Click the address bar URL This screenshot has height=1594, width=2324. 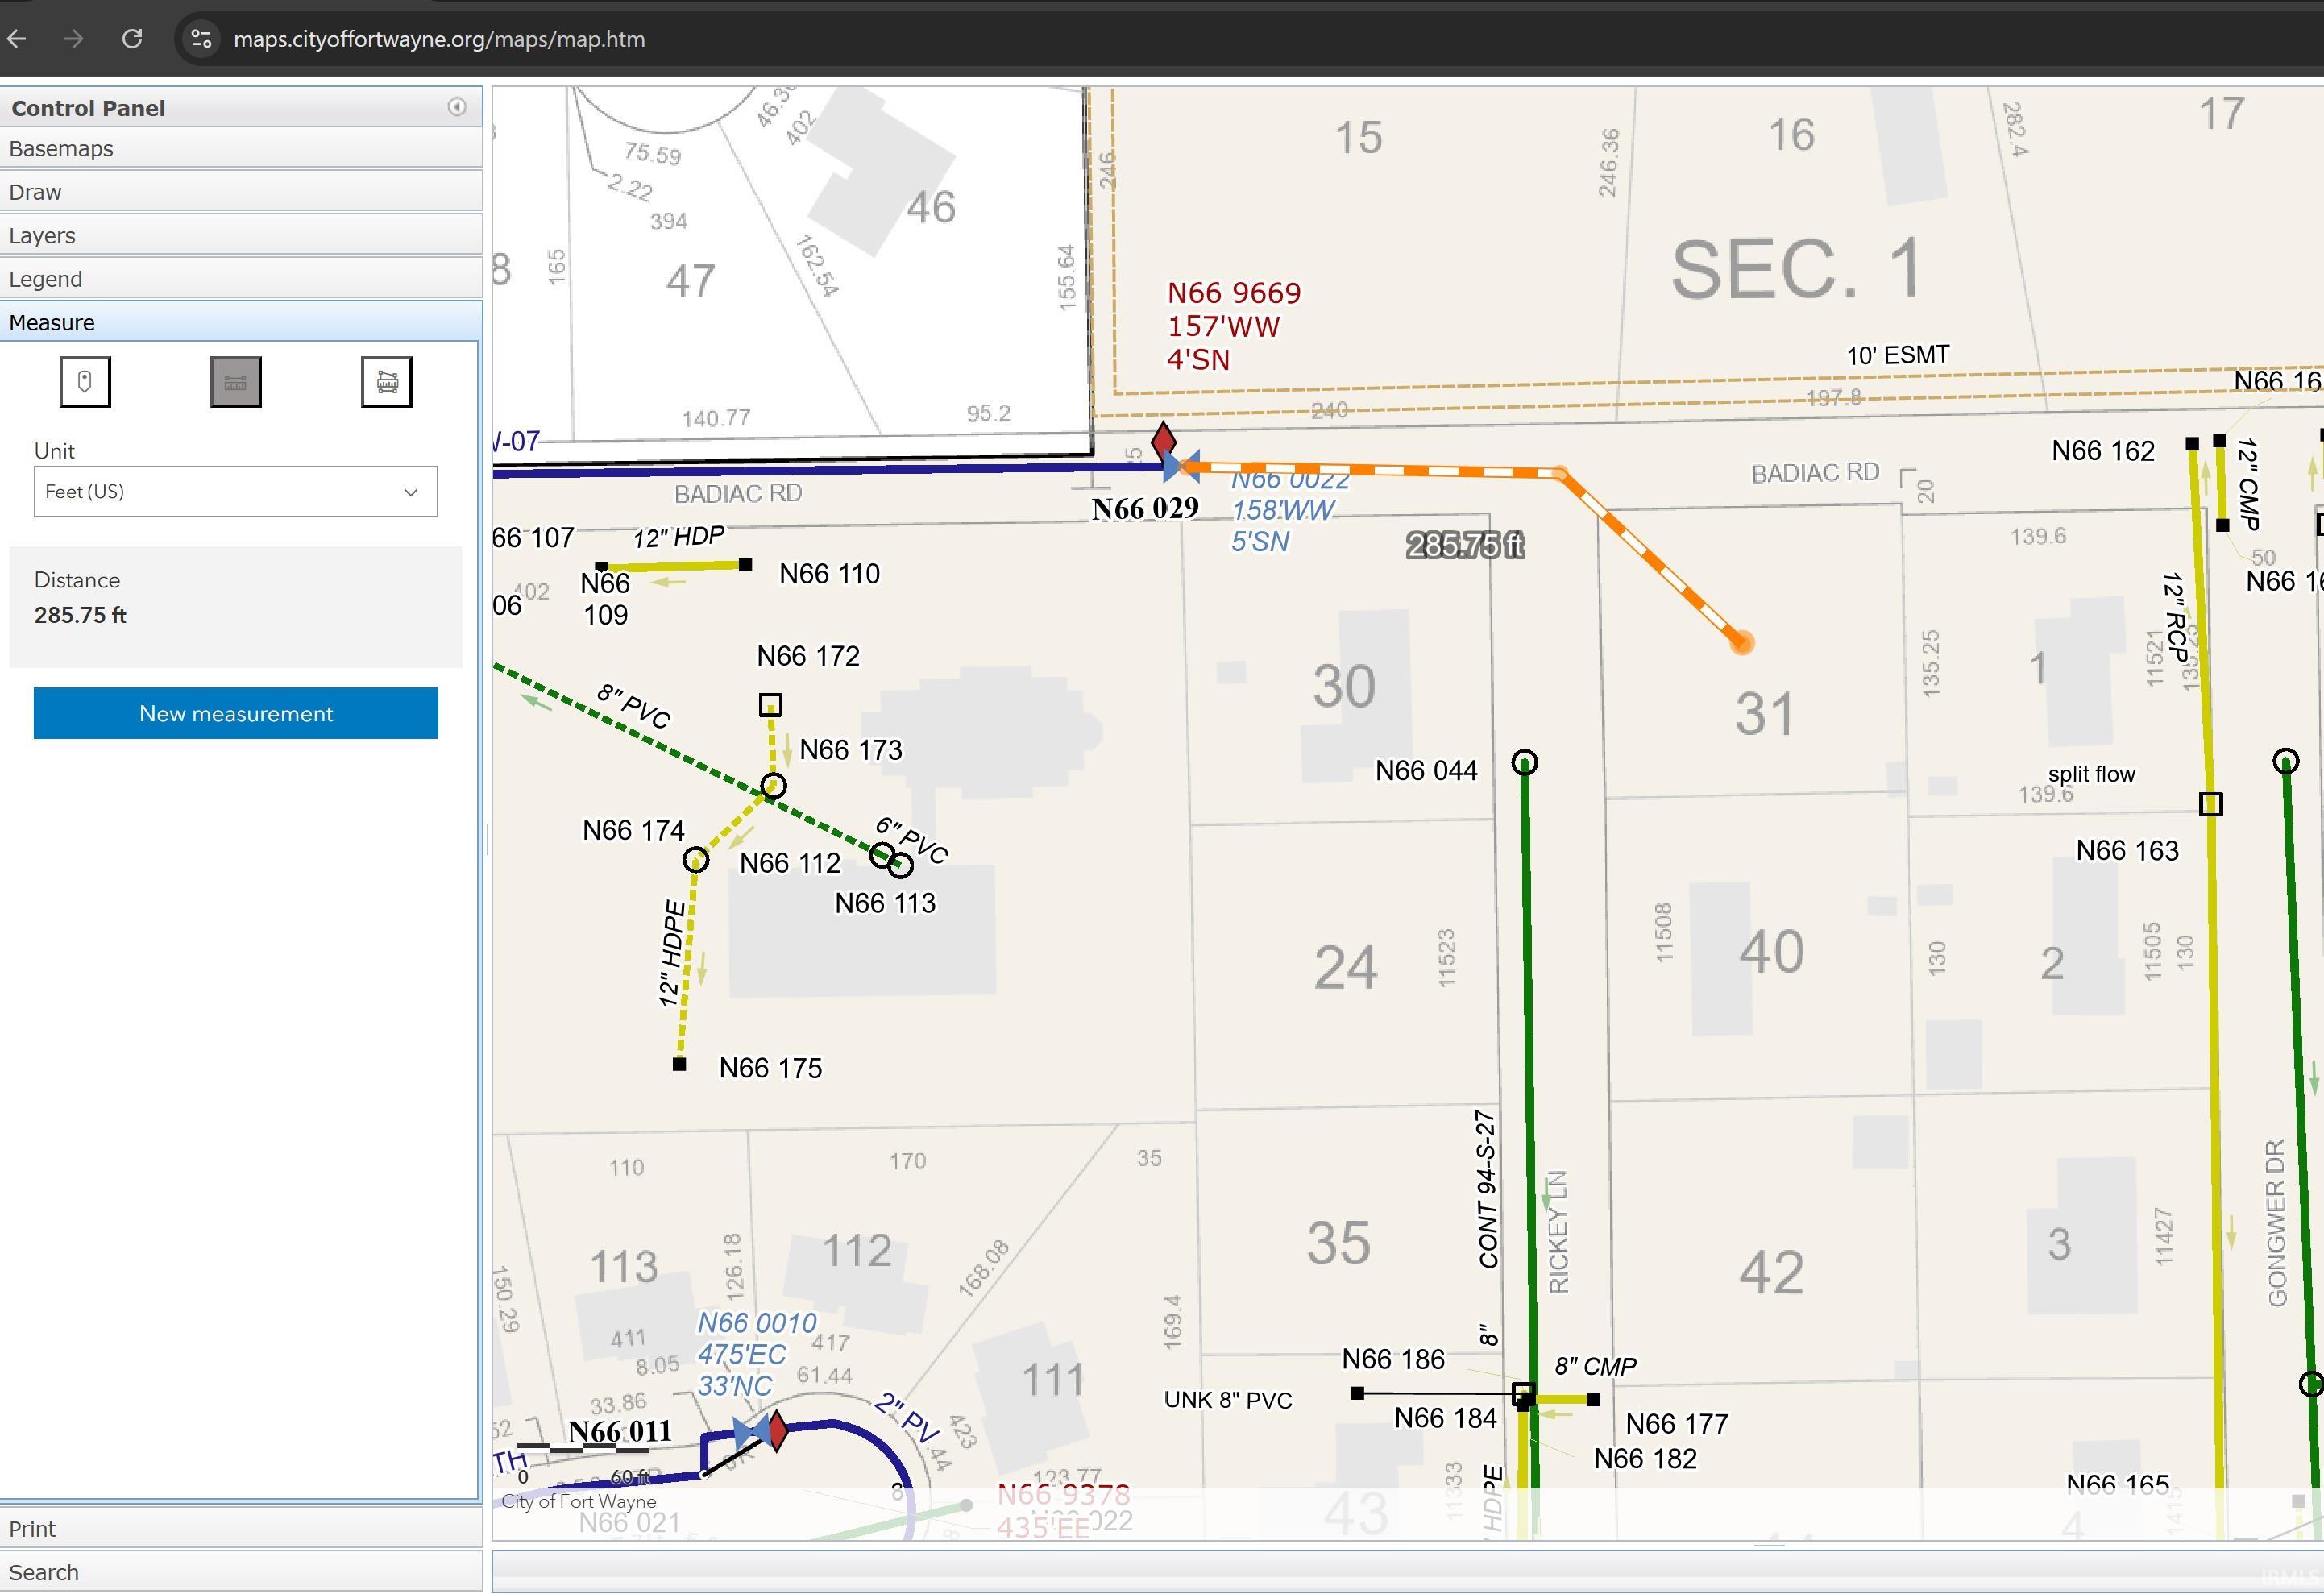439,39
